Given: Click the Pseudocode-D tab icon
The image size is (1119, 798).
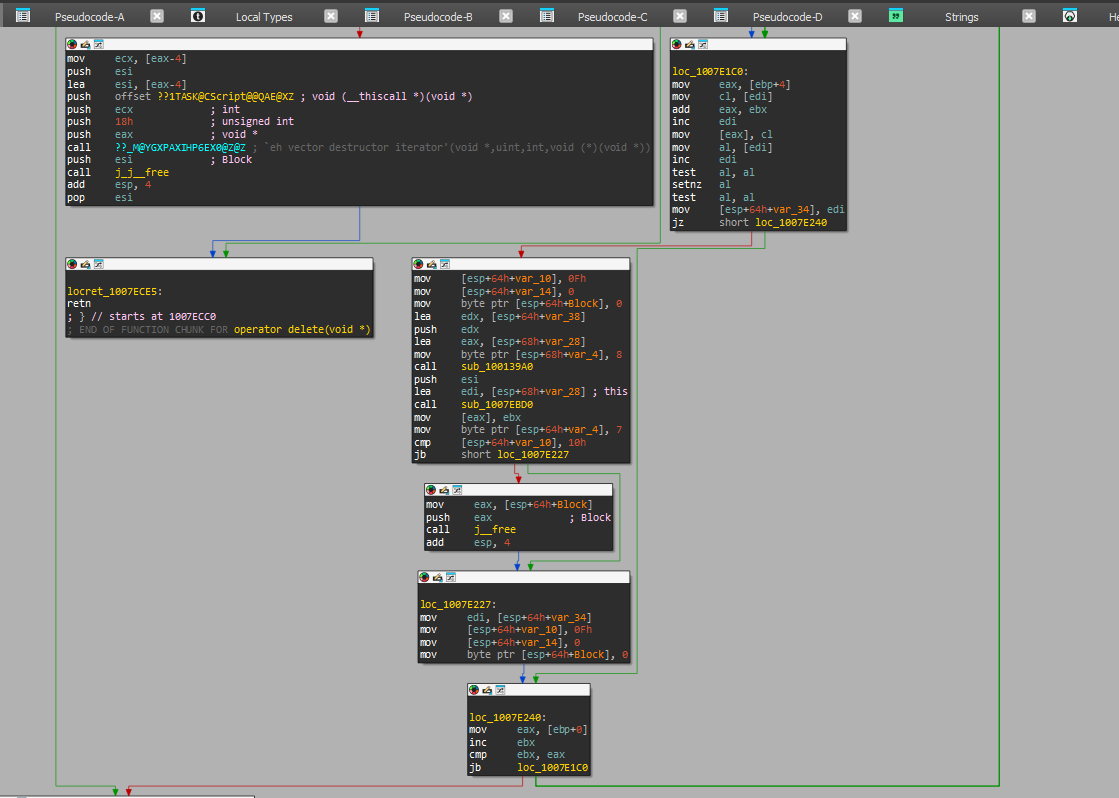Looking at the screenshot, I should 721,16.
